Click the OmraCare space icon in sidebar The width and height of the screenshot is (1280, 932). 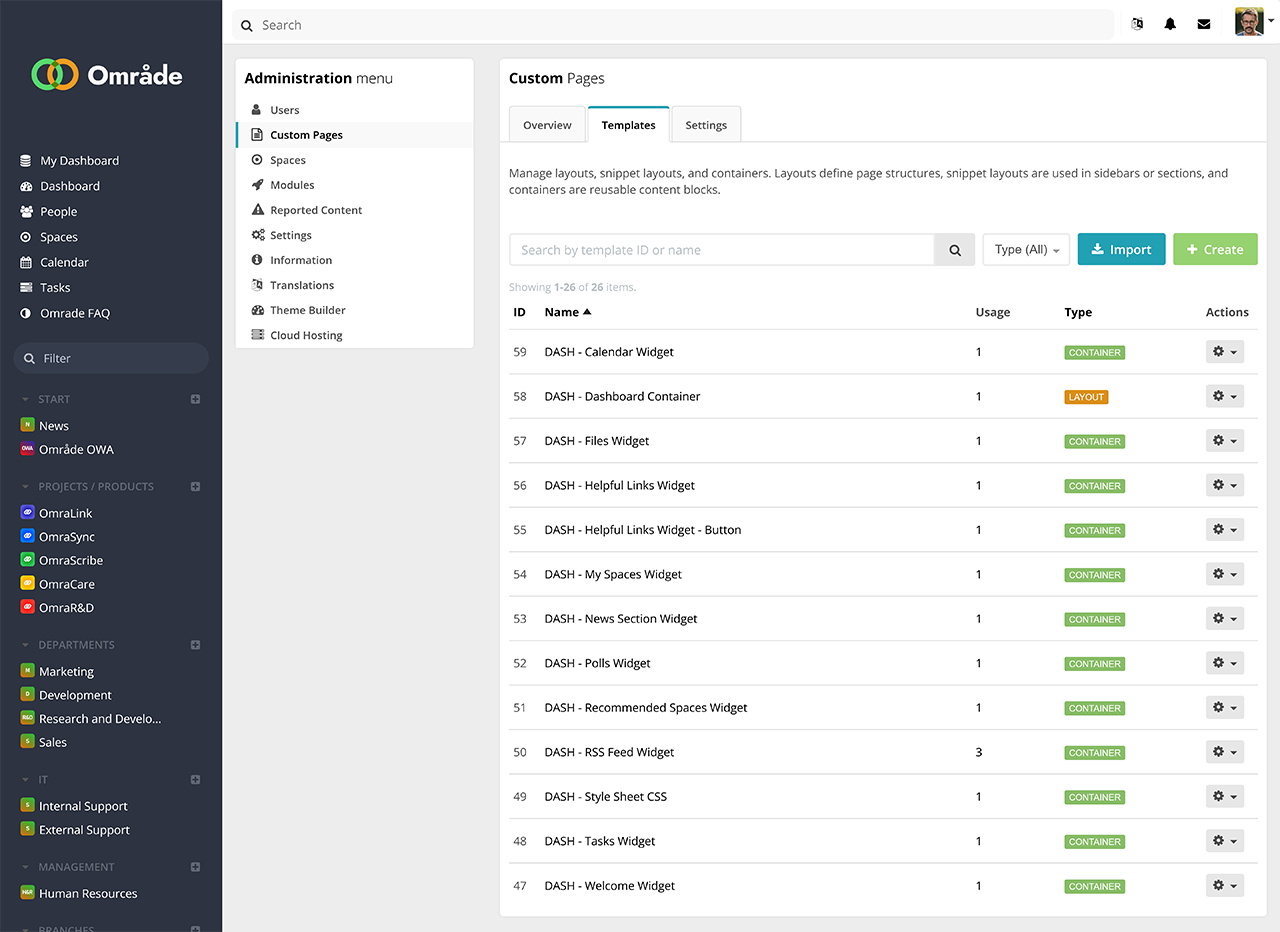(28, 584)
